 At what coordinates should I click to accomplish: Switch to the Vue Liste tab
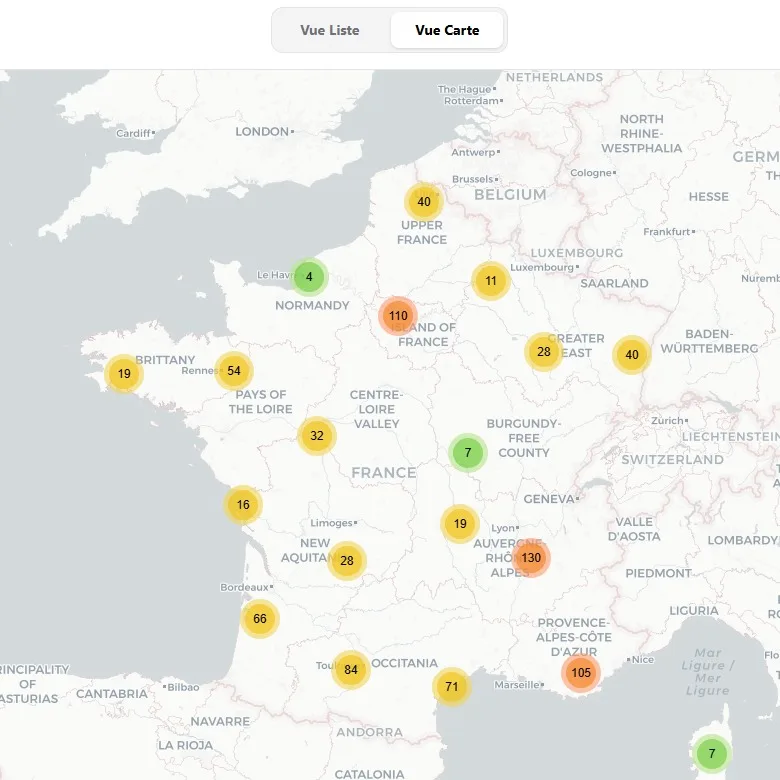(x=330, y=30)
